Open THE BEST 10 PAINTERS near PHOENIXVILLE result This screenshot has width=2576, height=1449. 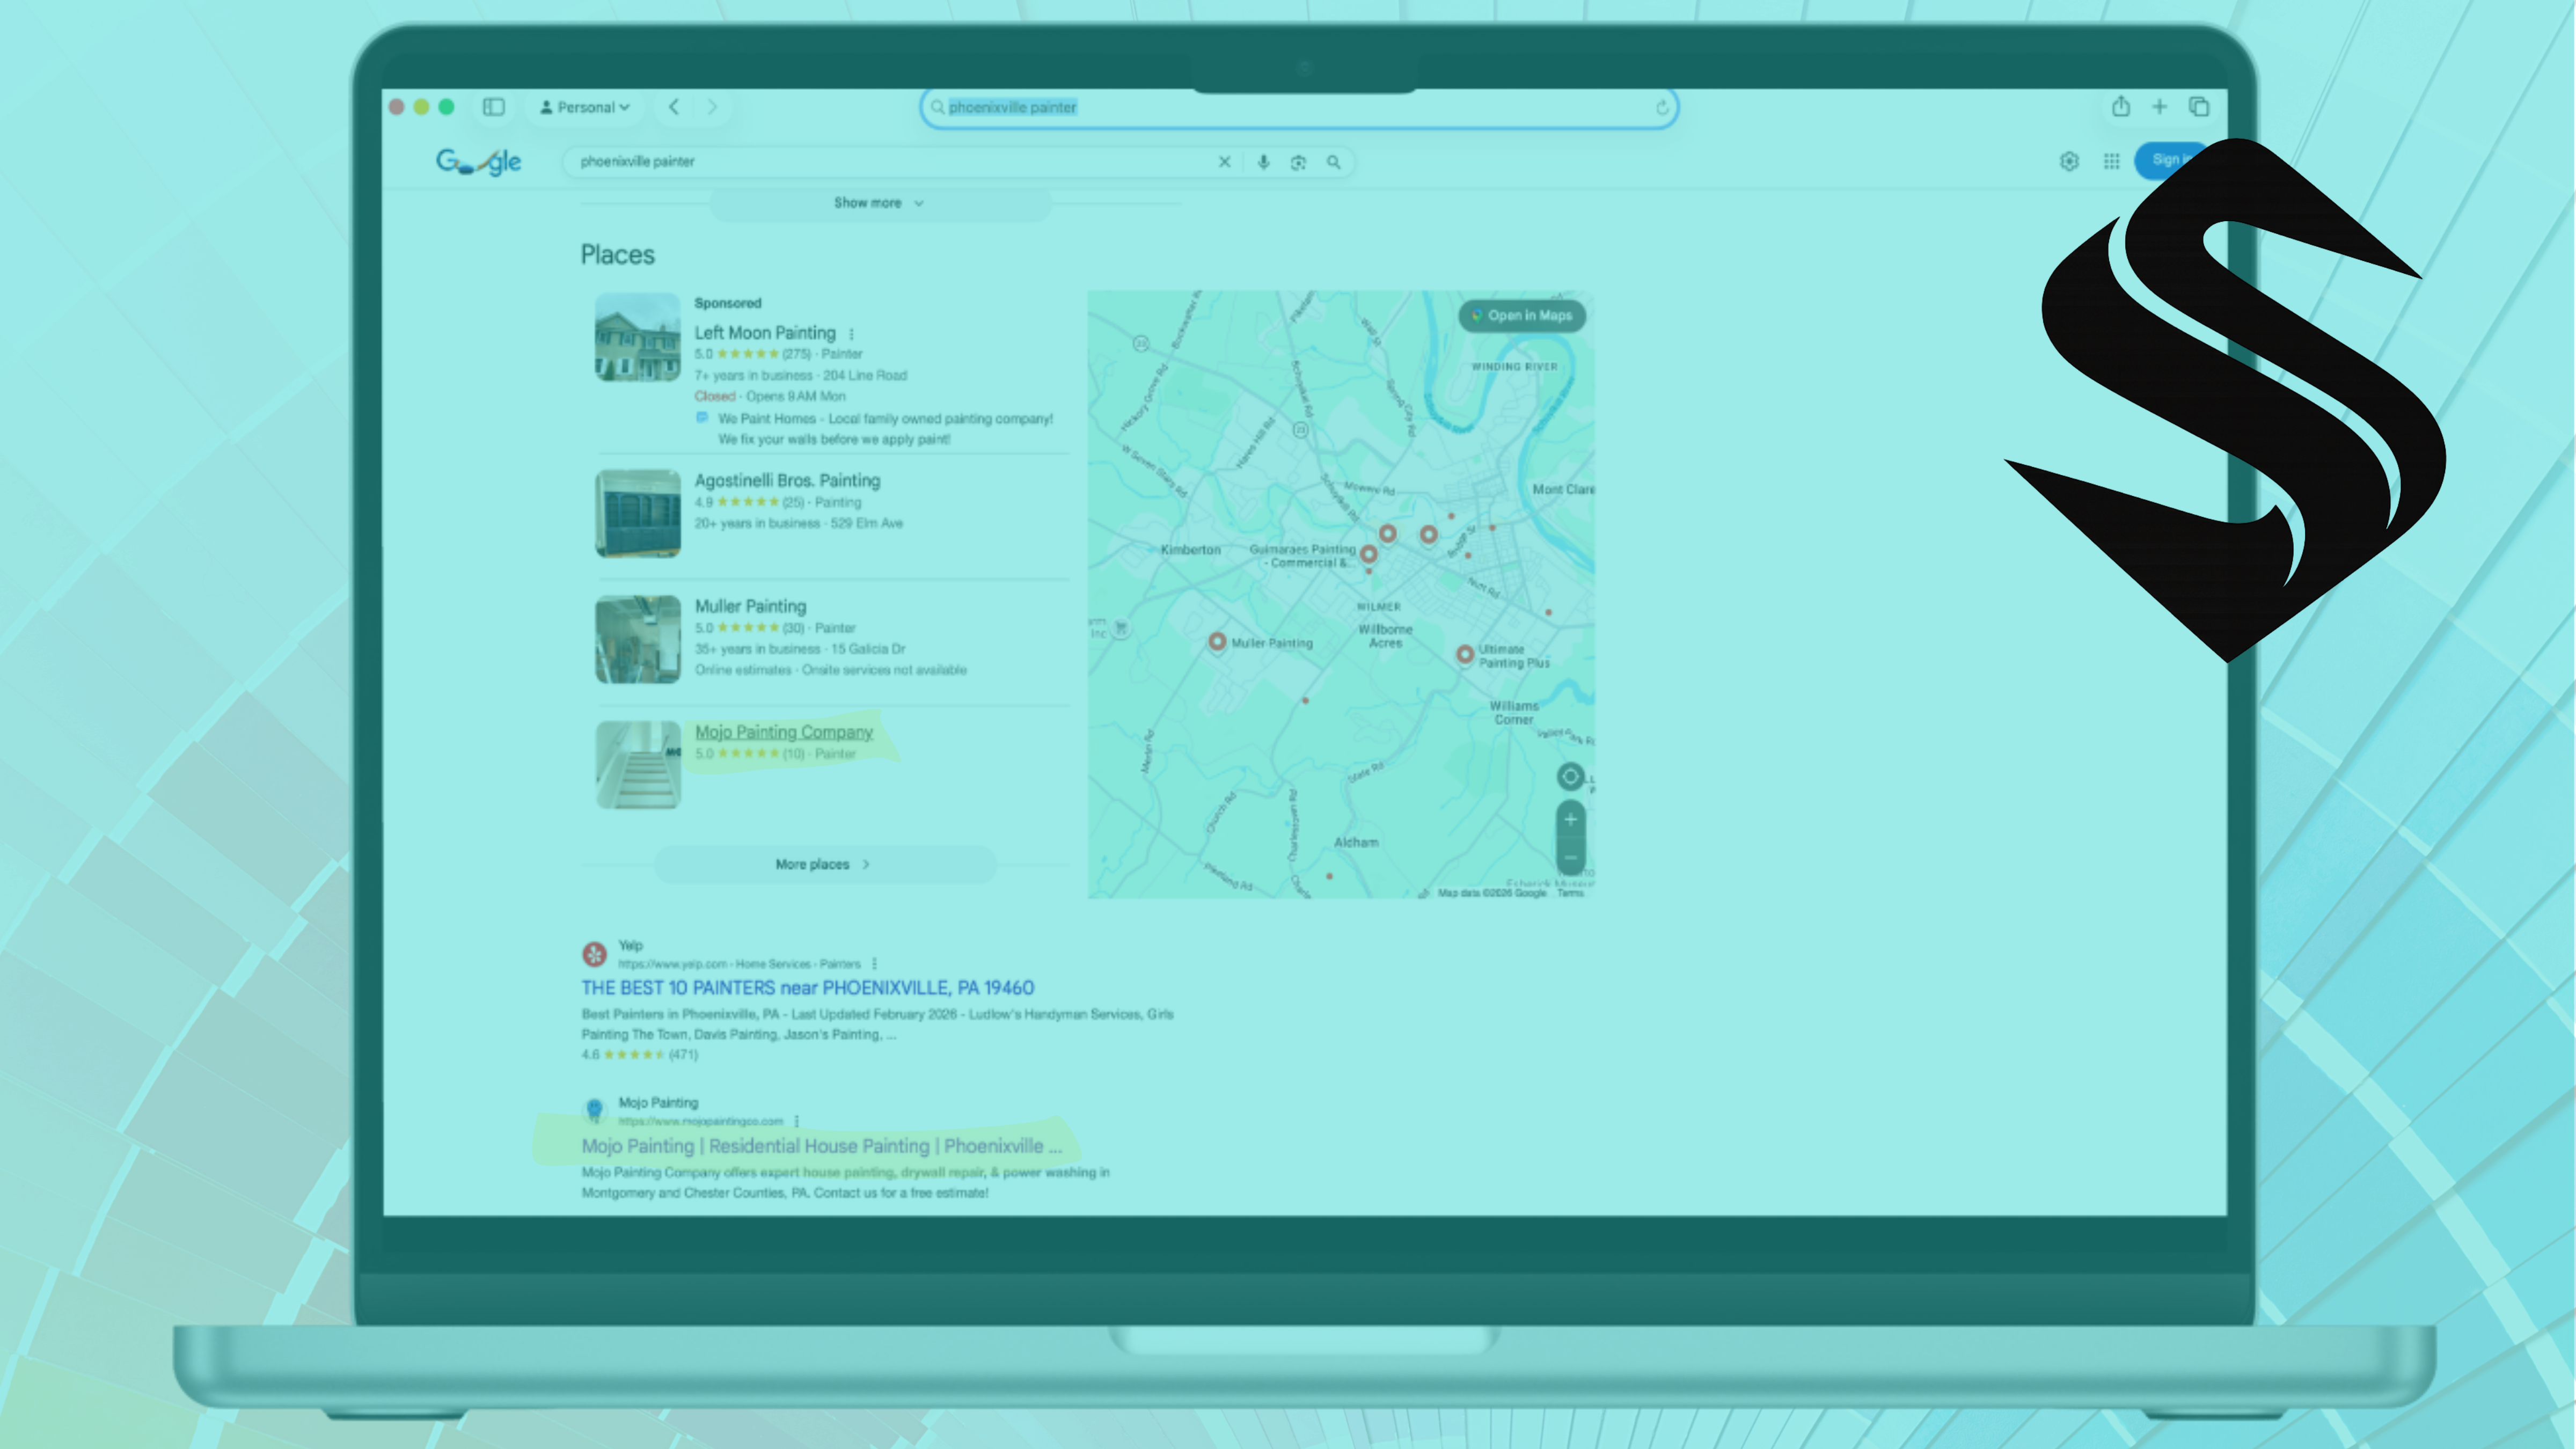pyautogui.click(x=807, y=988)
